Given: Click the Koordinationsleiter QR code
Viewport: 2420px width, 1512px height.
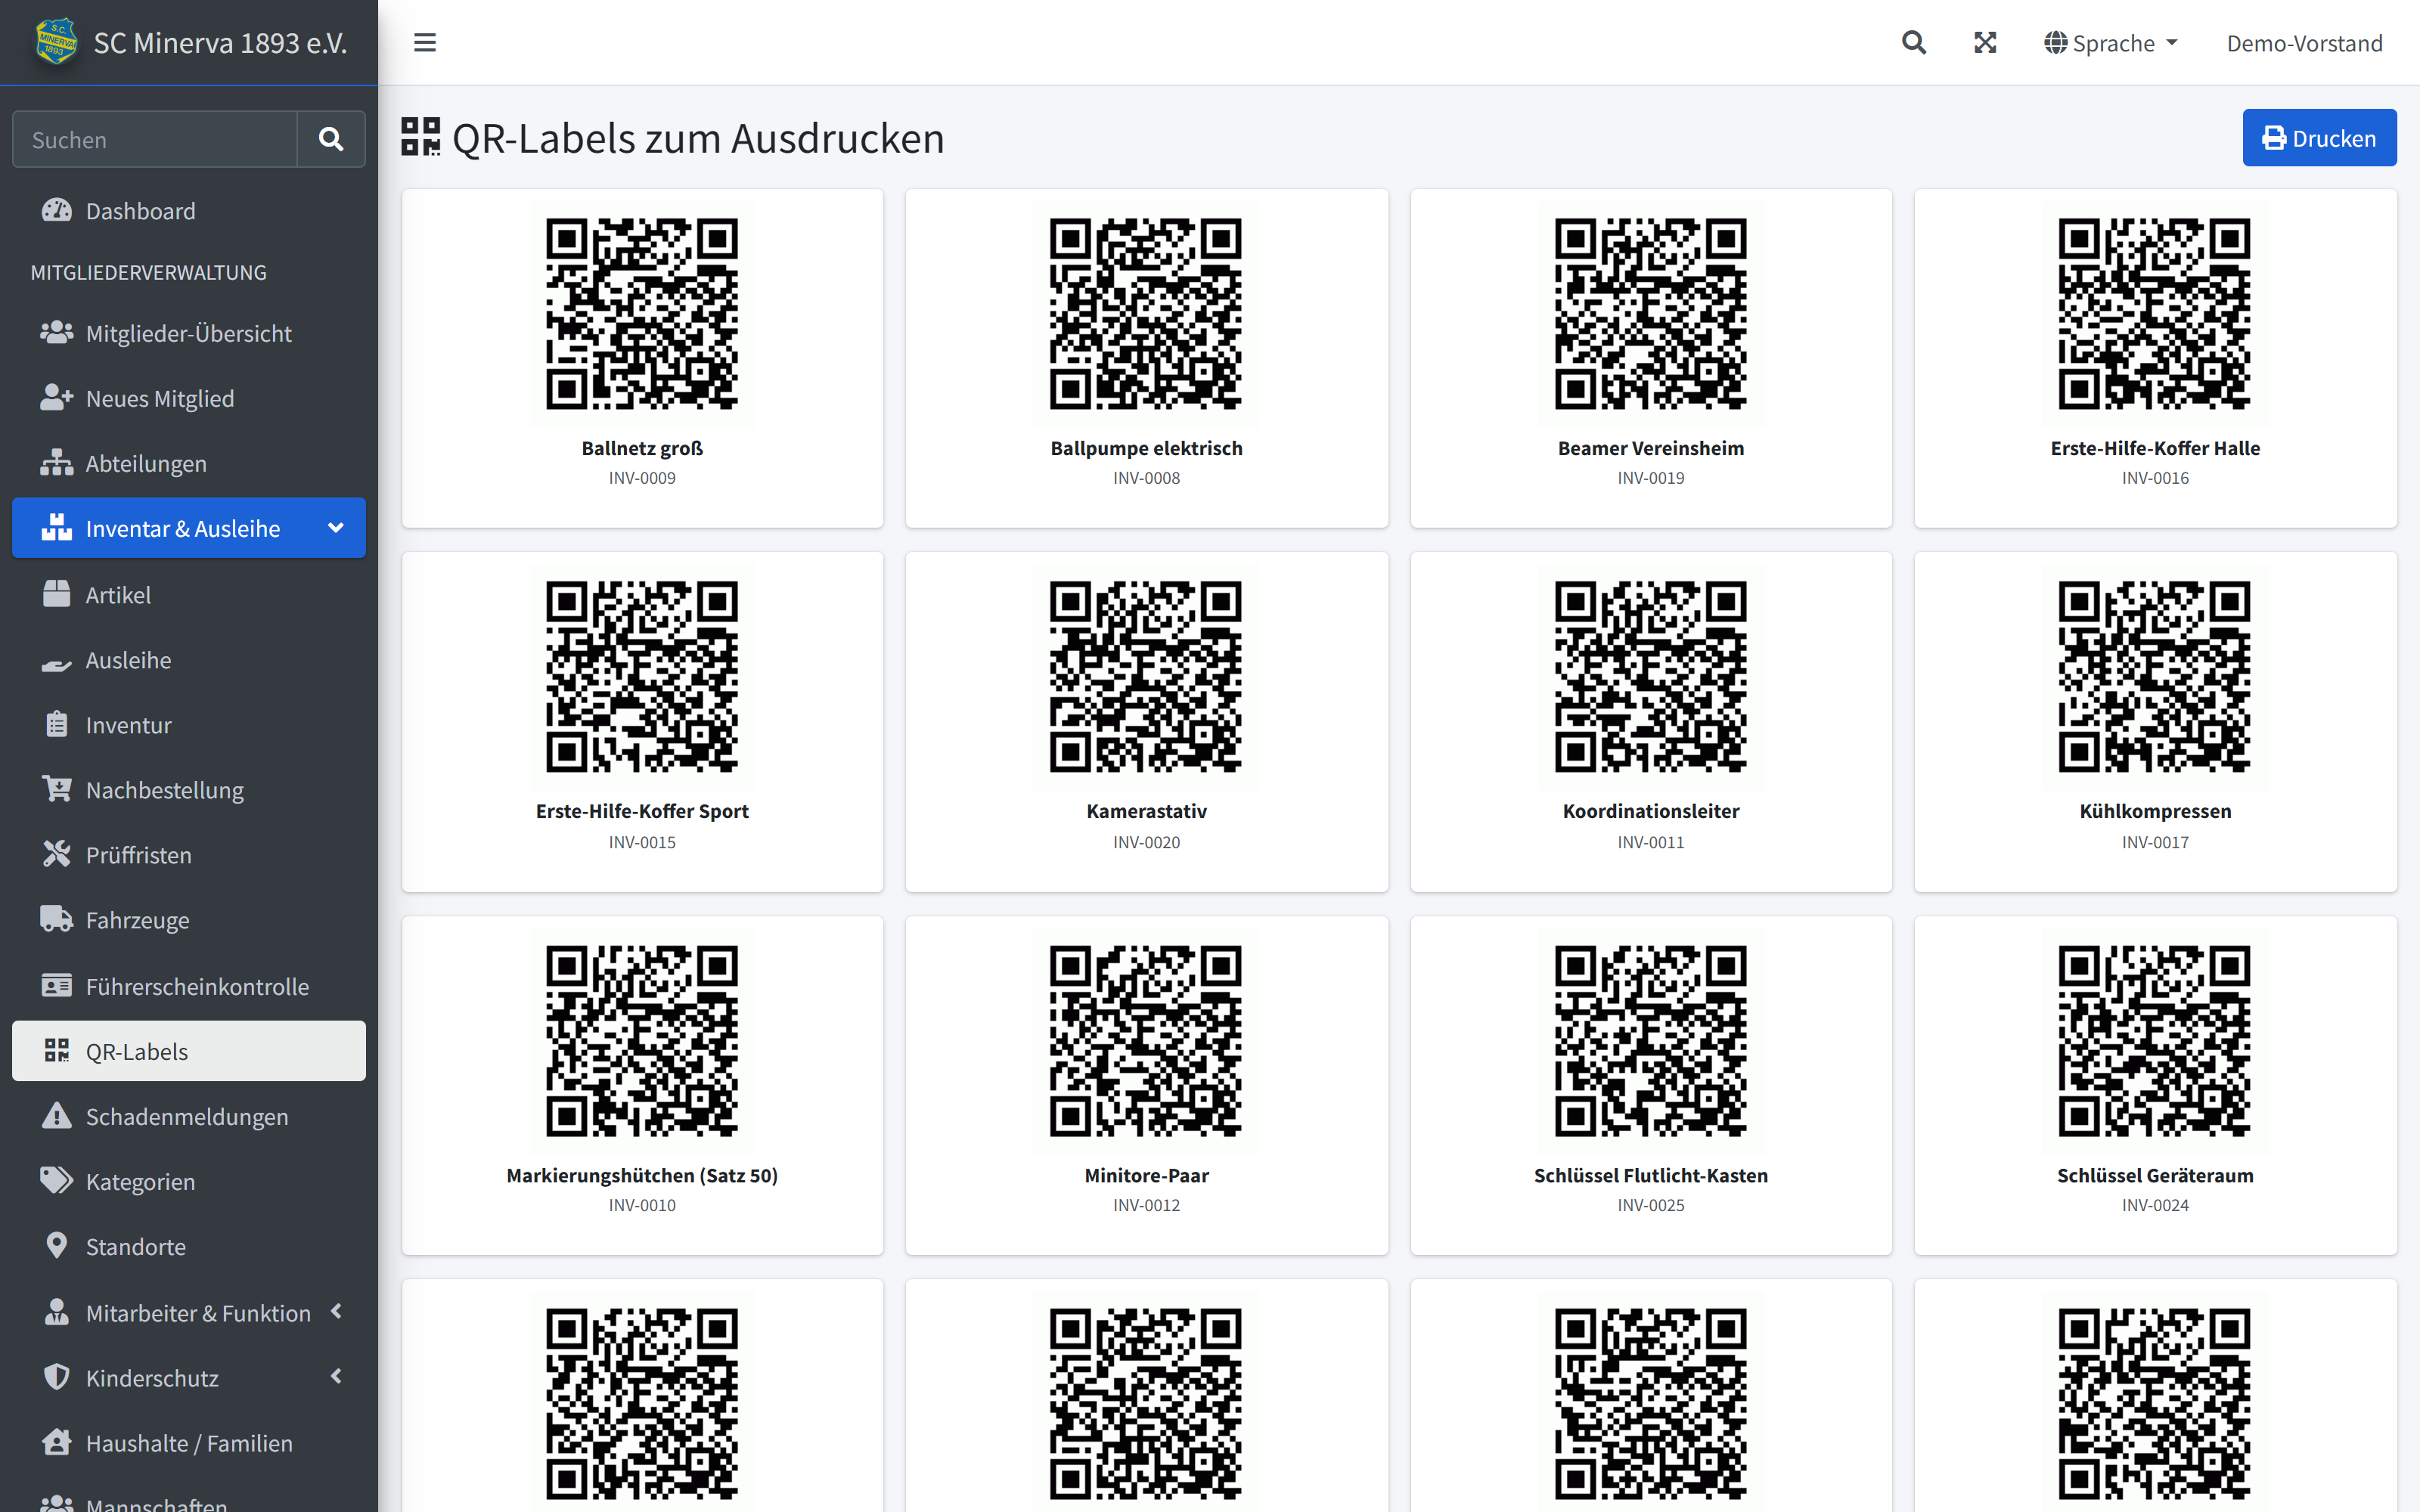Looking at the screenshot, I should [1651, 677].
